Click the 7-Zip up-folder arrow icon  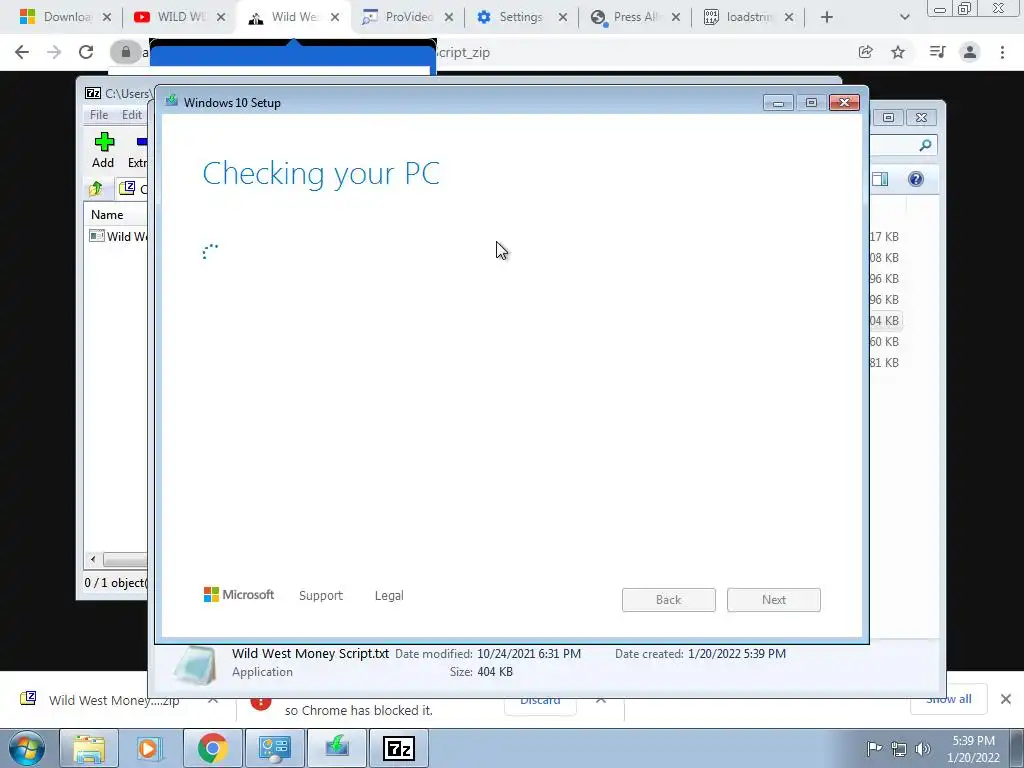point(96,189)
